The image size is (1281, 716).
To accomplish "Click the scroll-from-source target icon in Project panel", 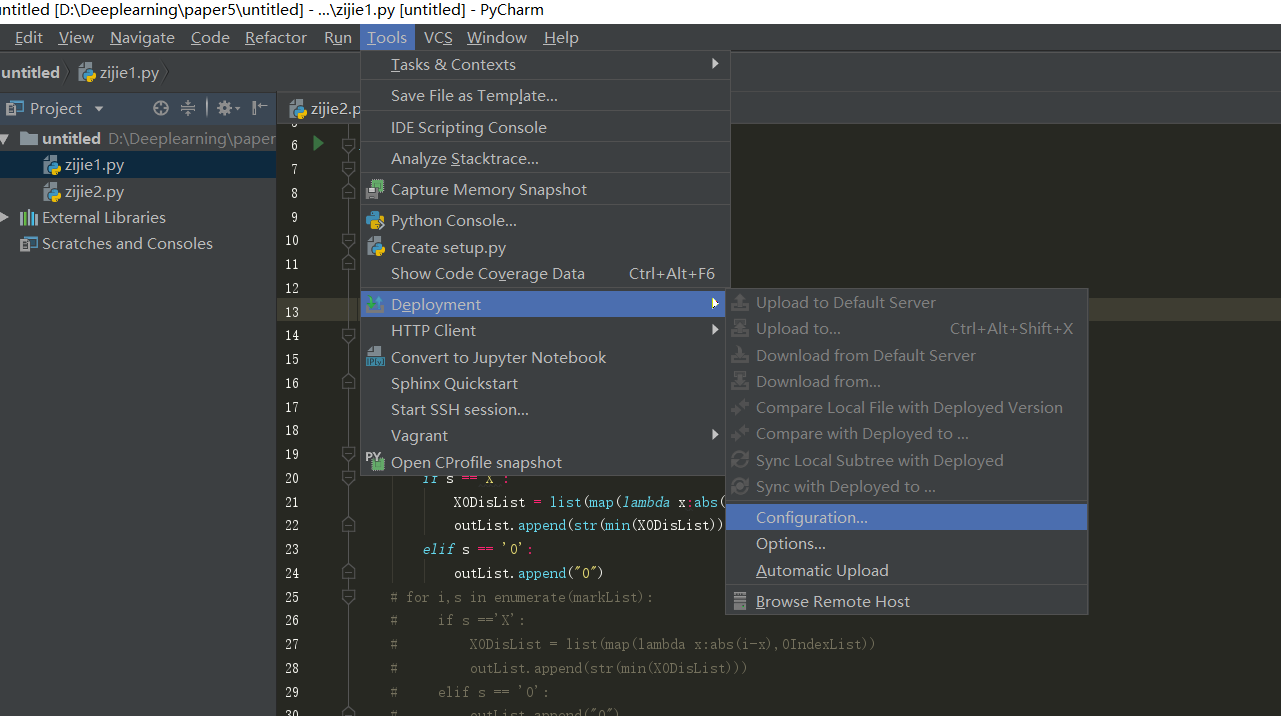I will click(161, 108).
